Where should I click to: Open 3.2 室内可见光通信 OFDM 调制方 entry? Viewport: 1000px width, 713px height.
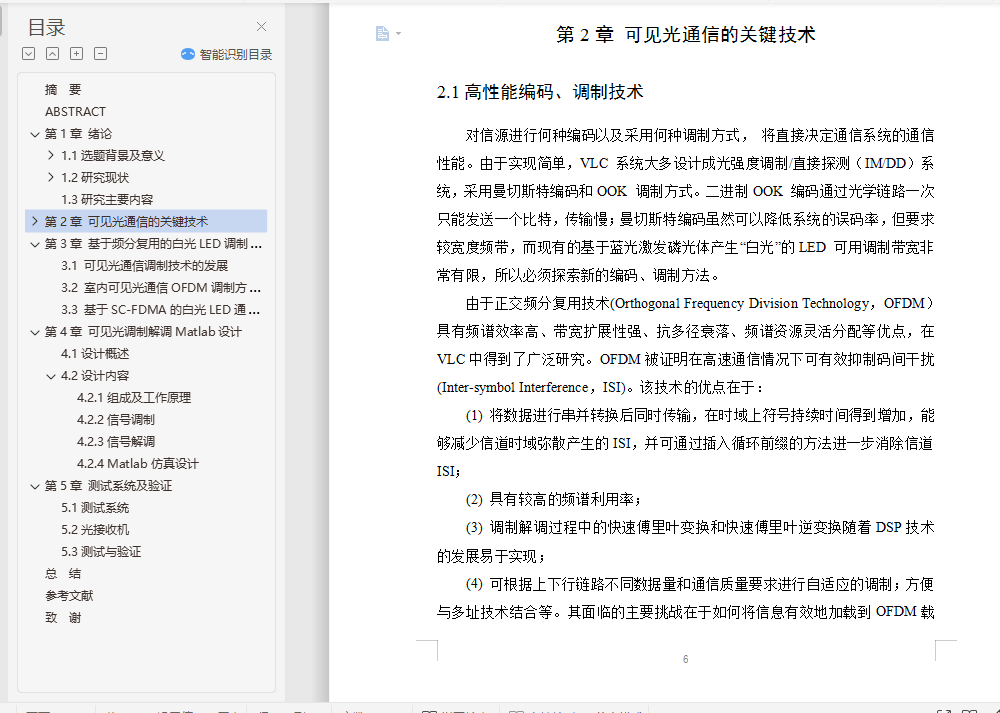161,288
